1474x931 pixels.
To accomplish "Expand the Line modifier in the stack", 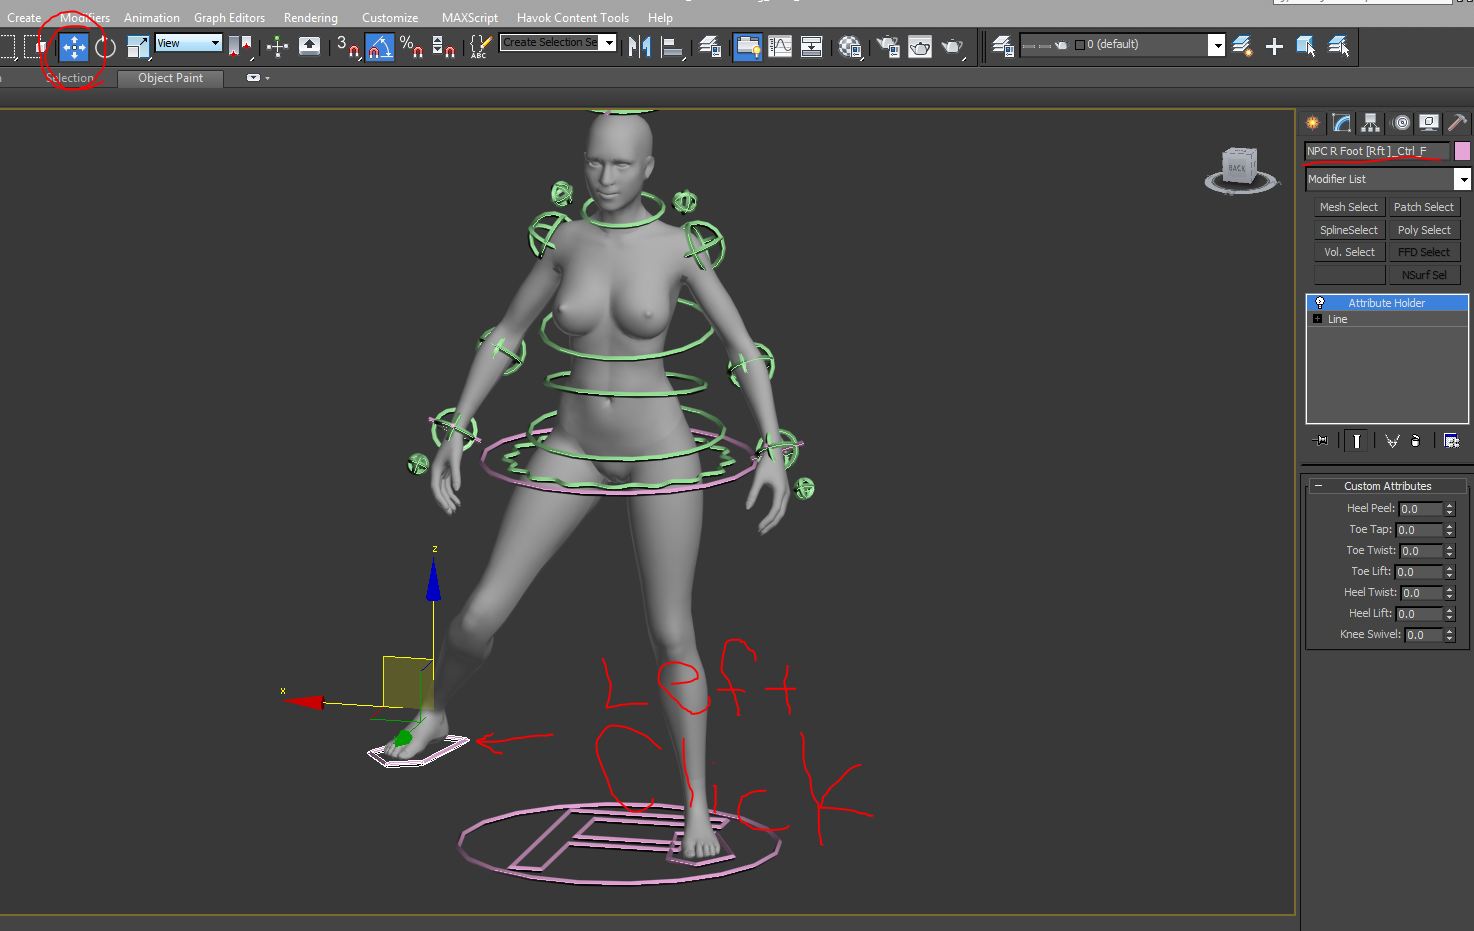I will pos(1318,318).
